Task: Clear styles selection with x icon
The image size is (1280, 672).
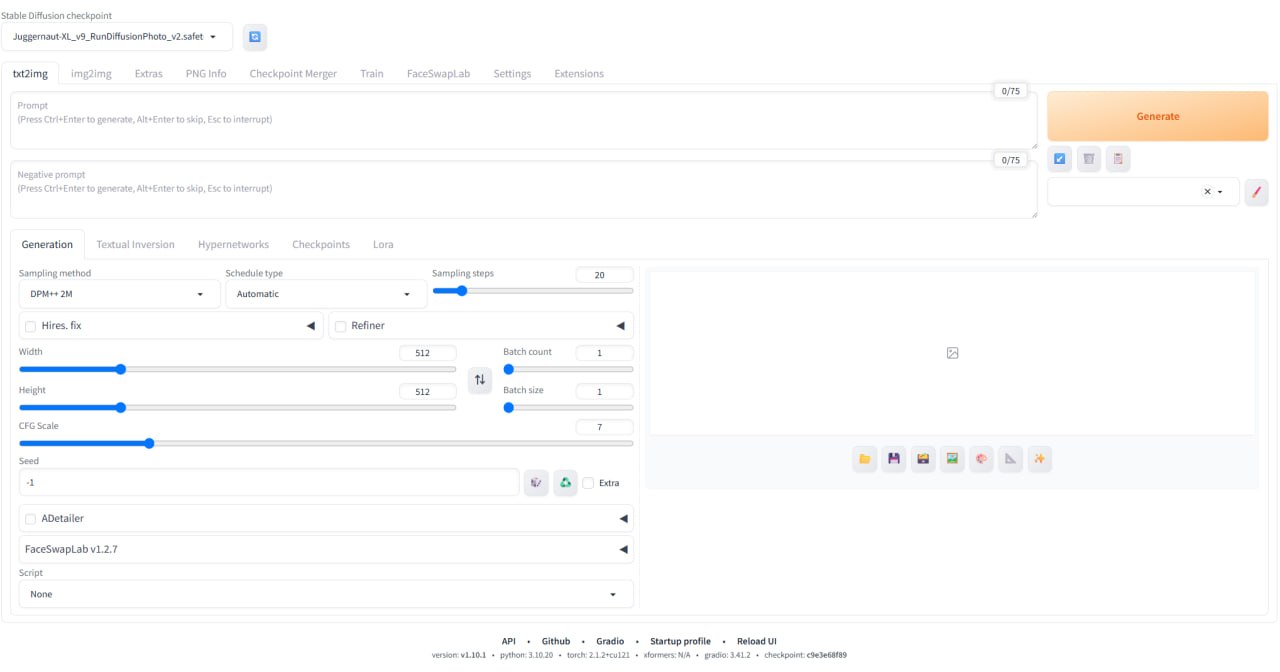Action: click(1207, 192)
